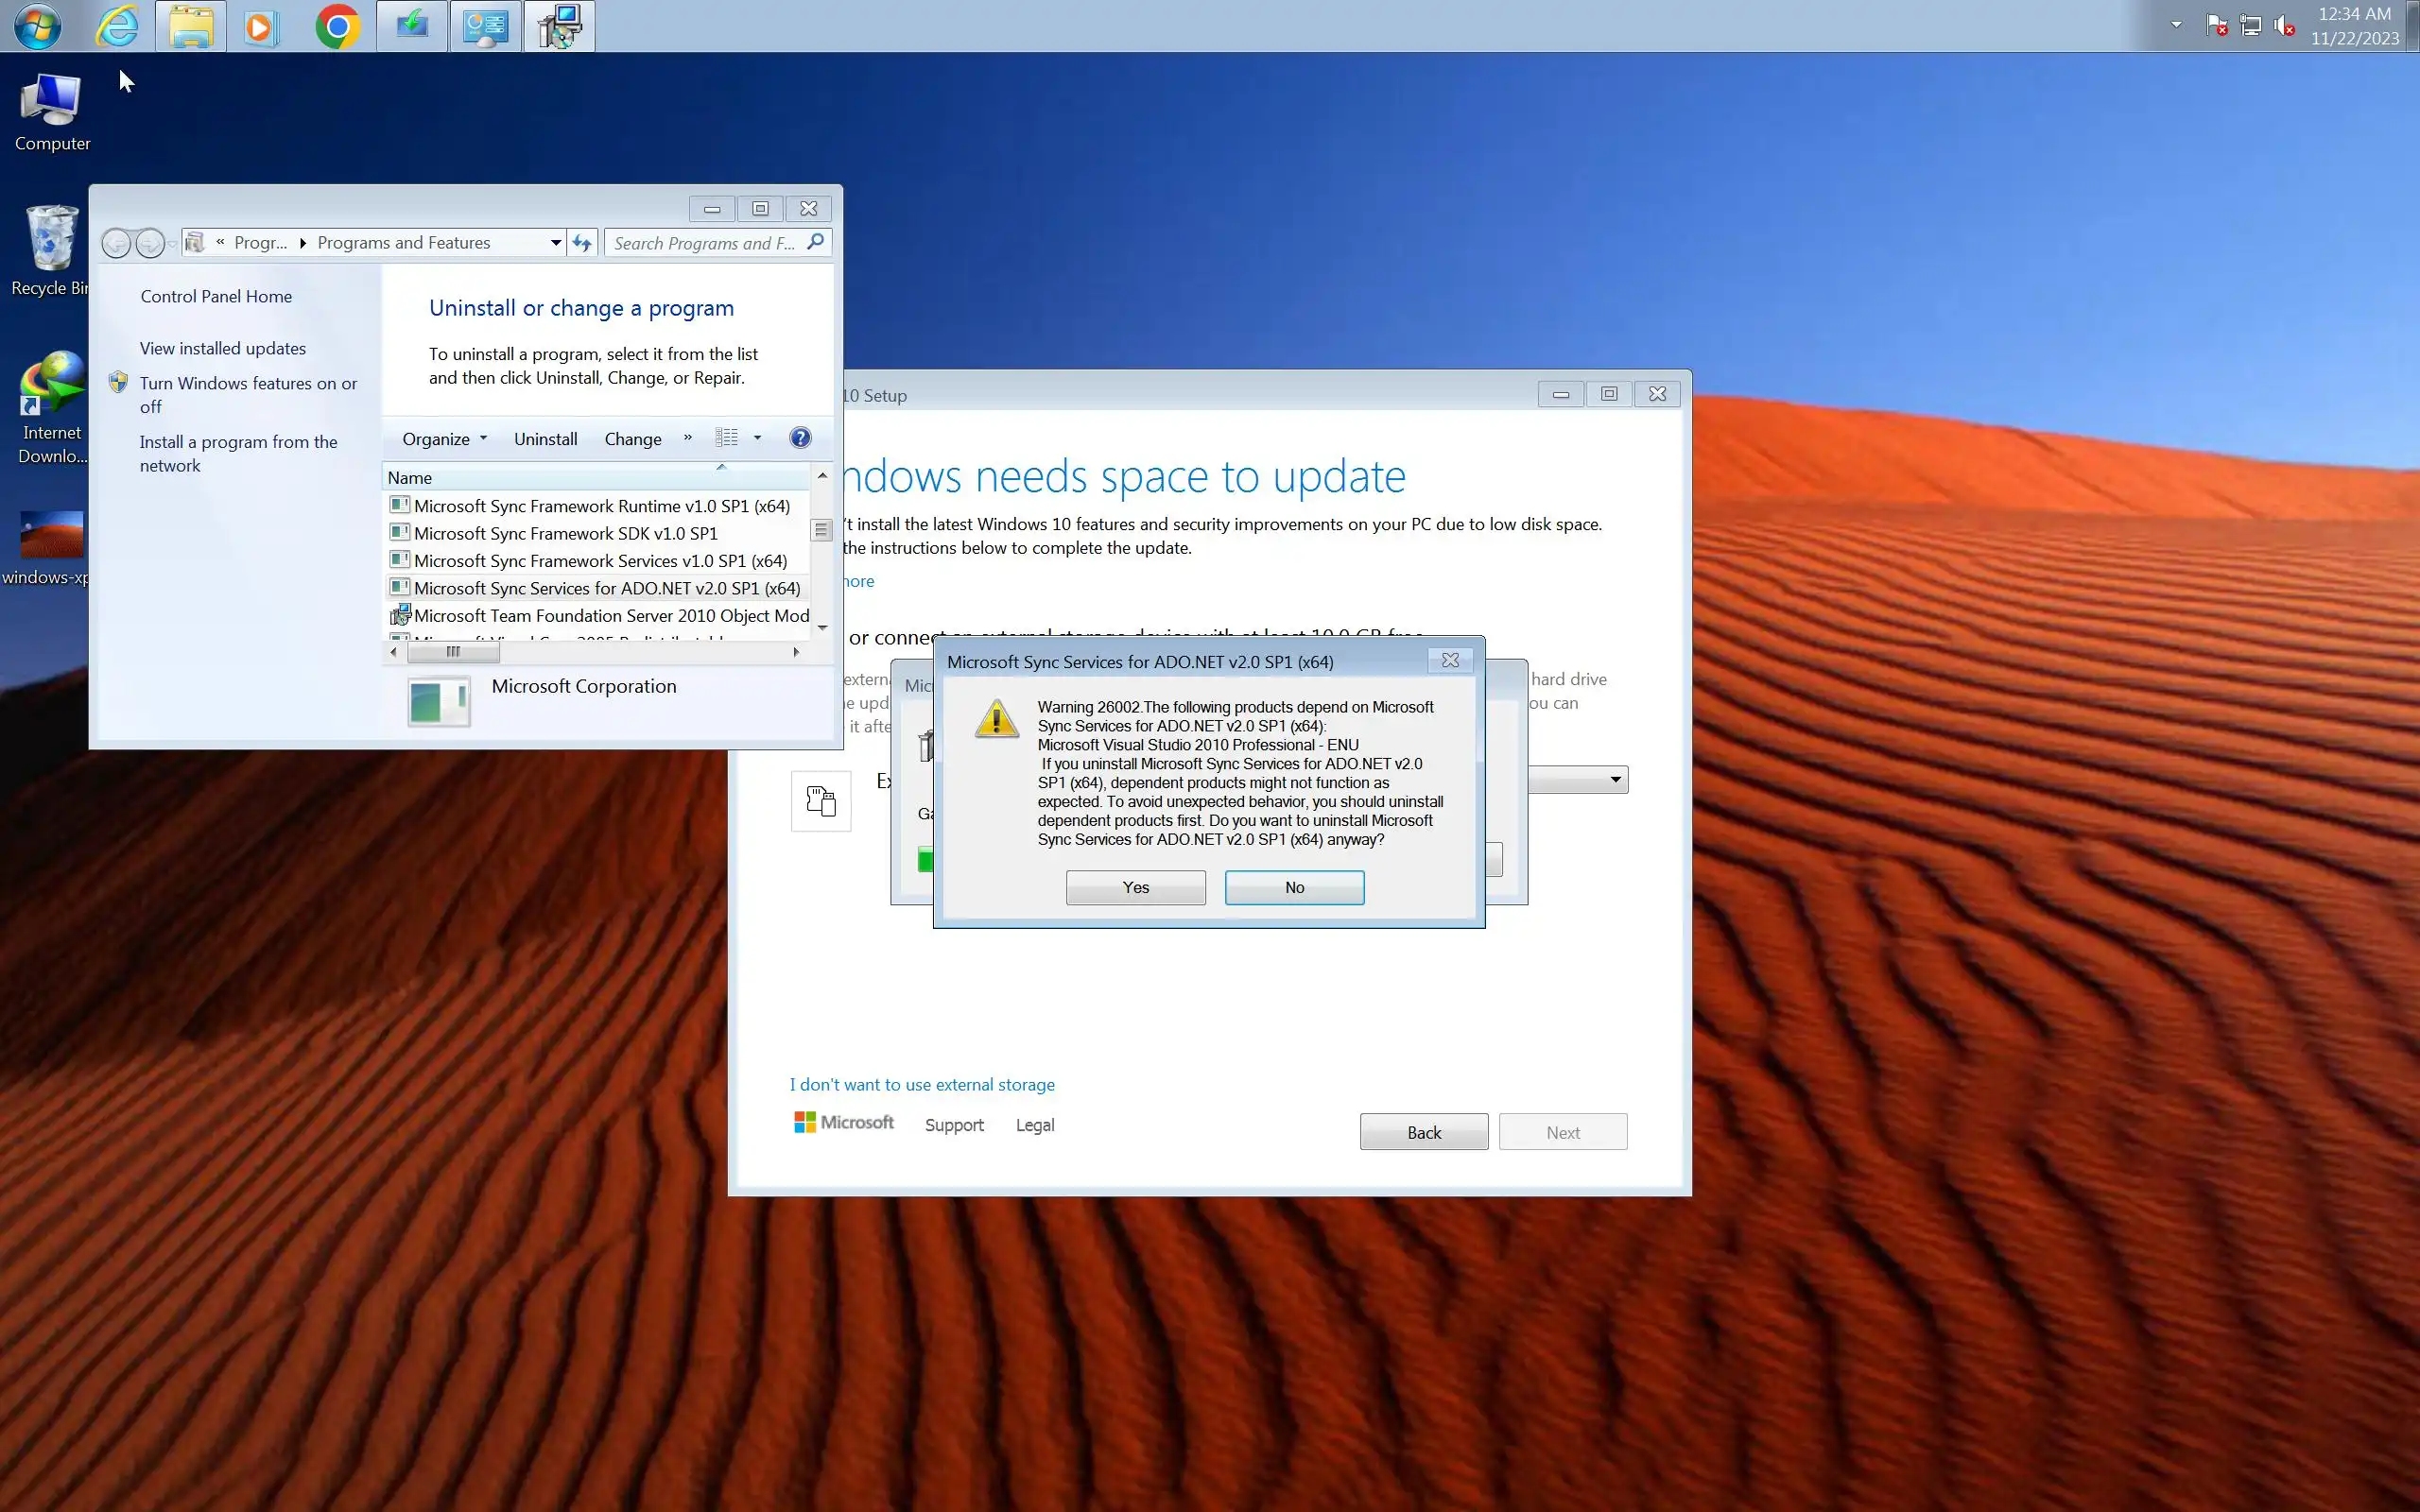Click the Search Programs and Features field
The width and height of the screenshot is (2420, 1512).
(x=705, y=243)
